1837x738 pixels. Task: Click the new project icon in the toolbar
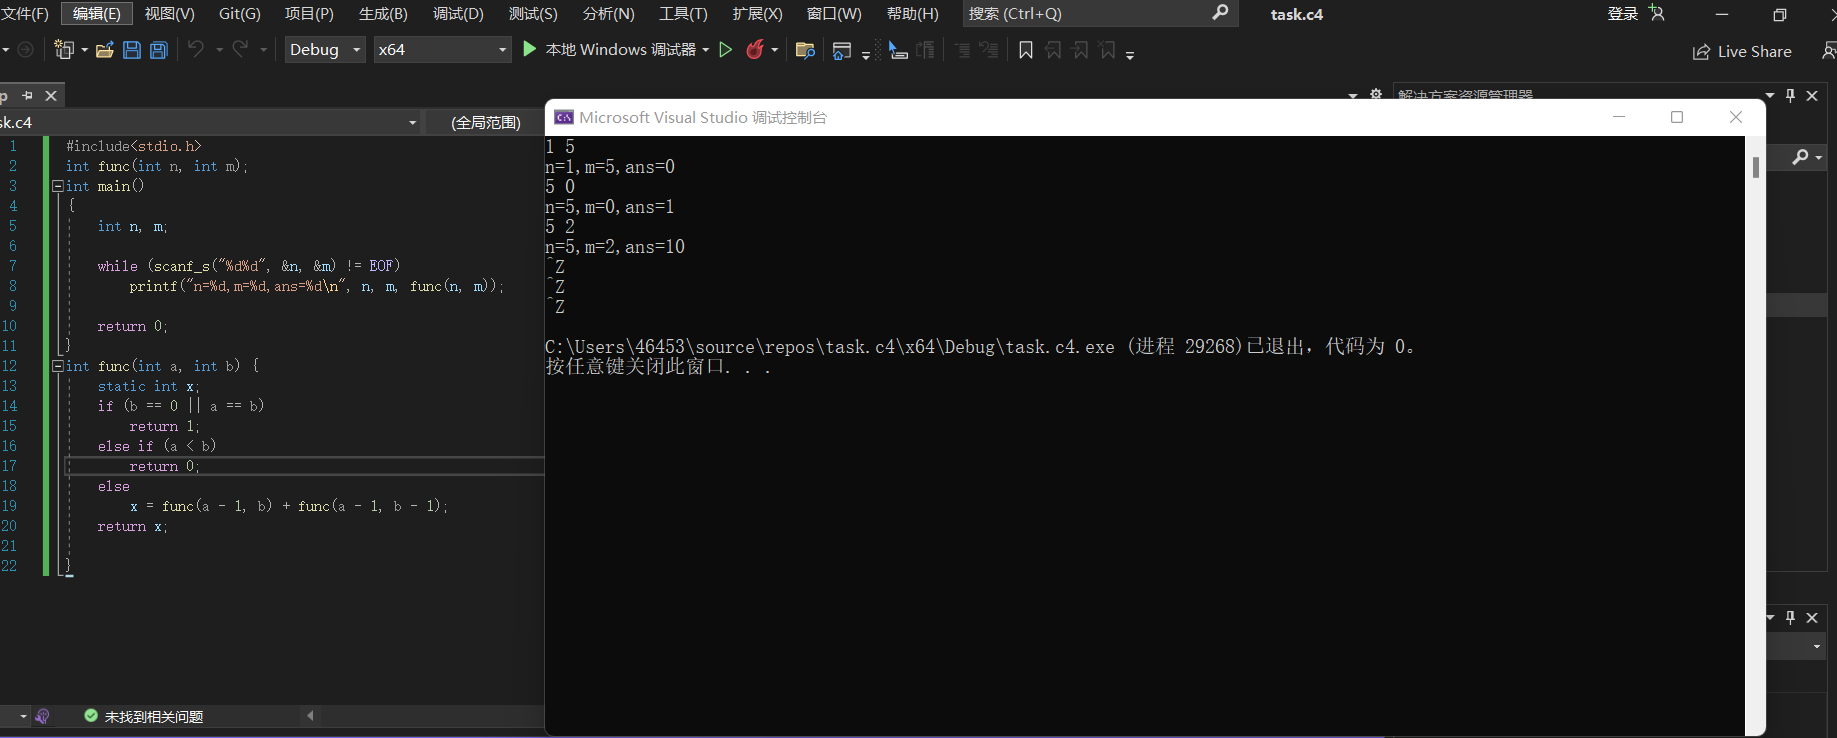pyautogui.click(x=64, y=50)
